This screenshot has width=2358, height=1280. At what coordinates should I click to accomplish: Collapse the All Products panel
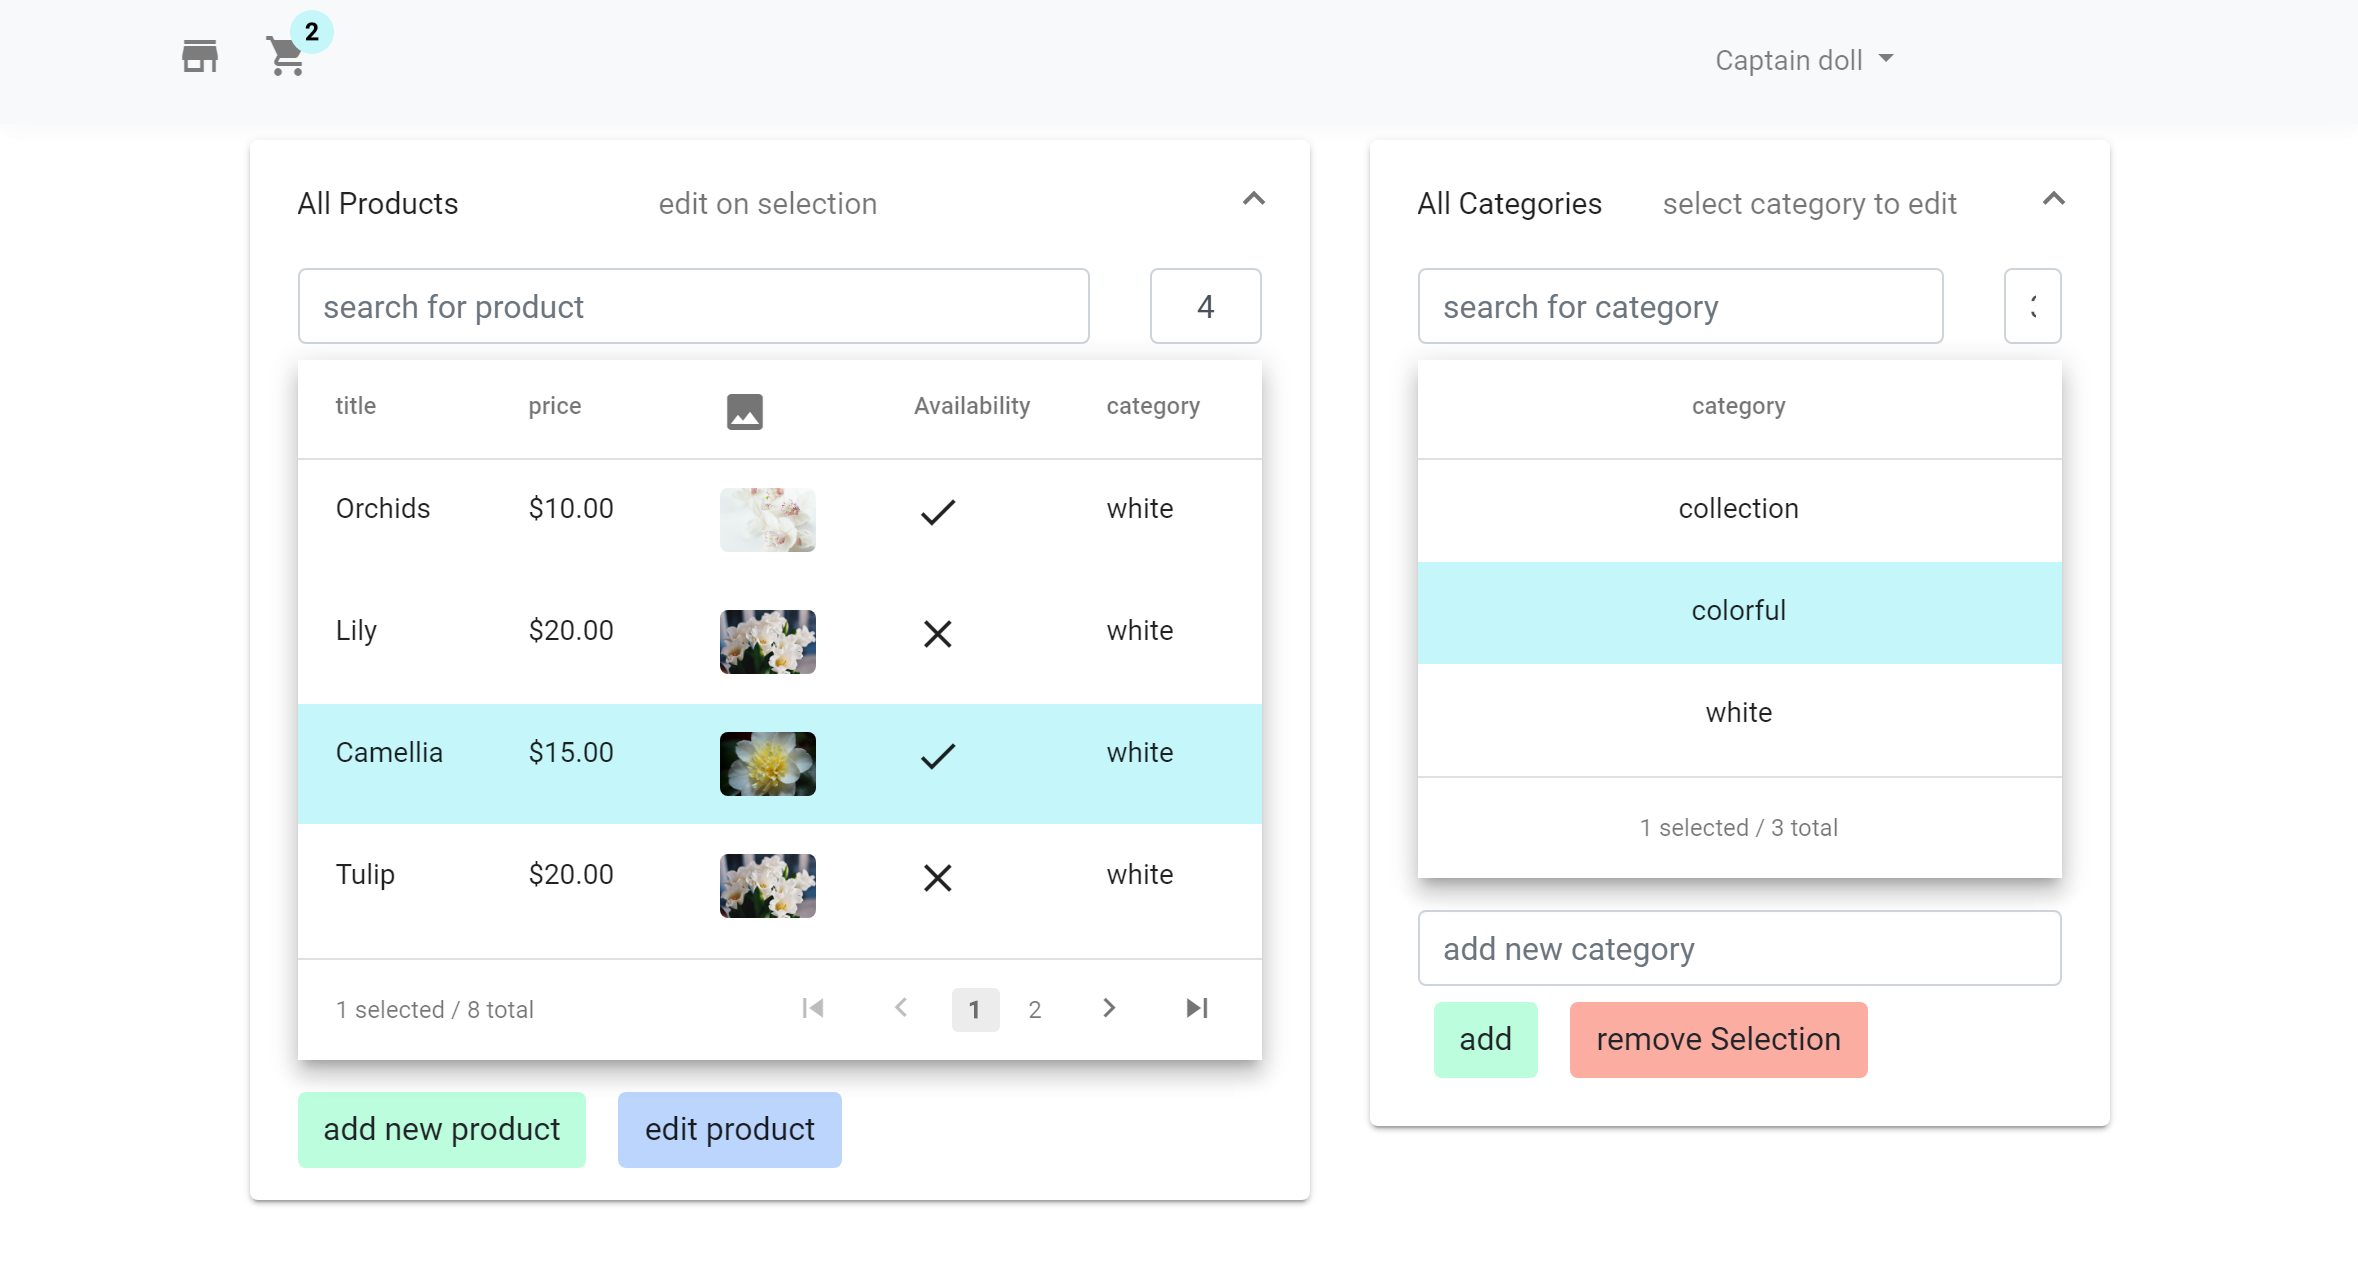point(1254,199)
